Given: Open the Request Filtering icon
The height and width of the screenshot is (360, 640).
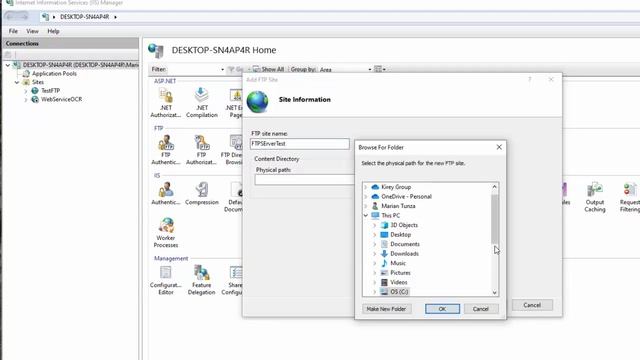Looking at the screenshot, I should tap(629, 197).
